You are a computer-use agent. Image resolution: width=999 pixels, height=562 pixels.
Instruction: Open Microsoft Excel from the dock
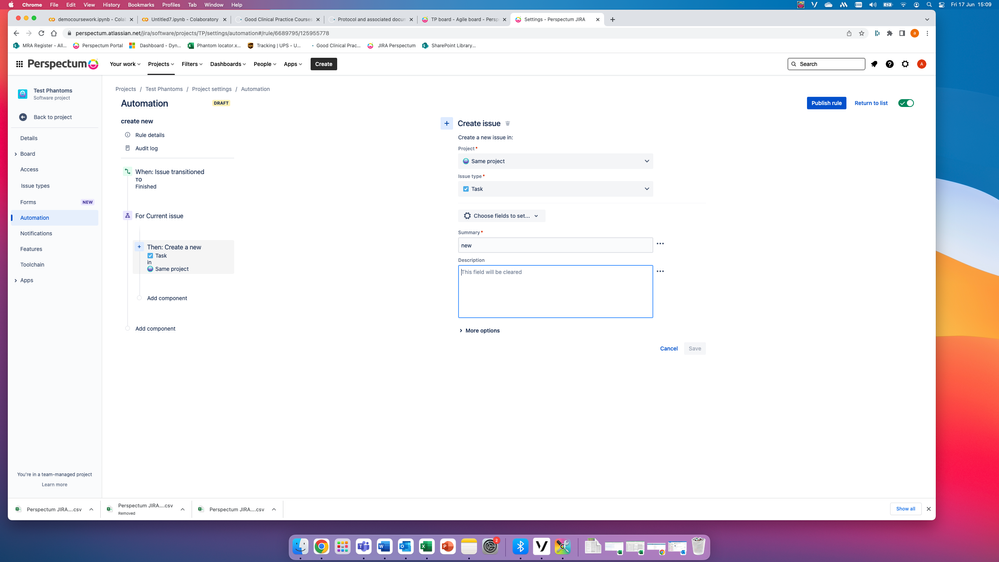pyautogui.click(x=426, y=546)
